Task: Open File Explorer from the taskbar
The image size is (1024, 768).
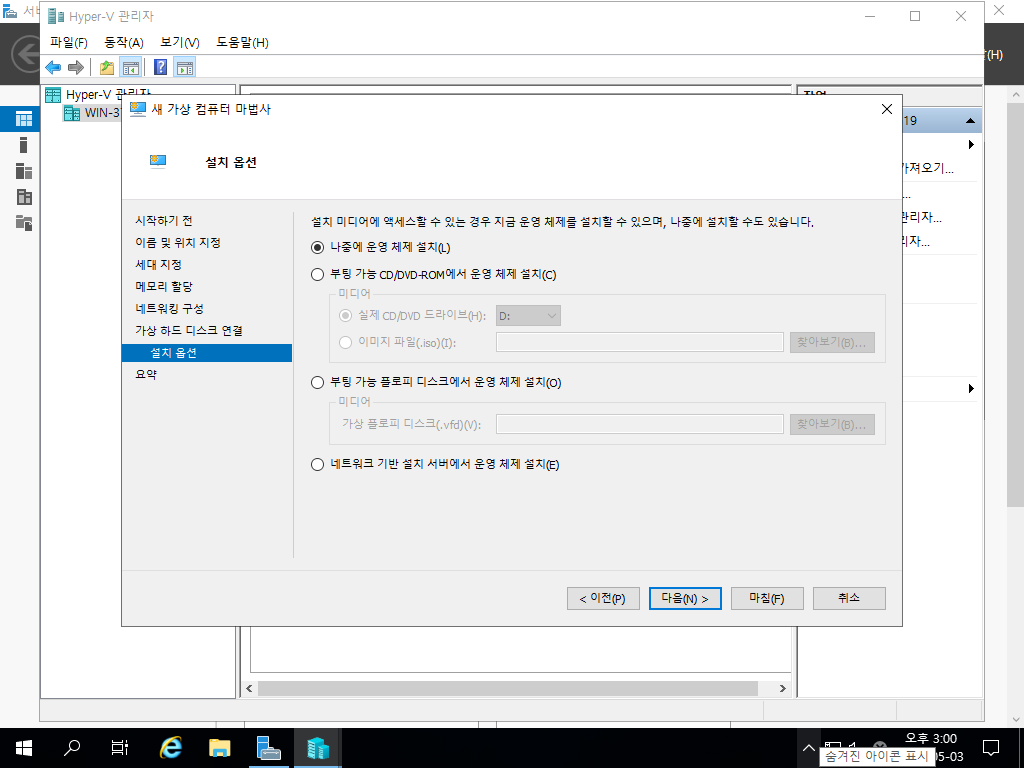Action: pyautogui.click(x=219, y=748)
